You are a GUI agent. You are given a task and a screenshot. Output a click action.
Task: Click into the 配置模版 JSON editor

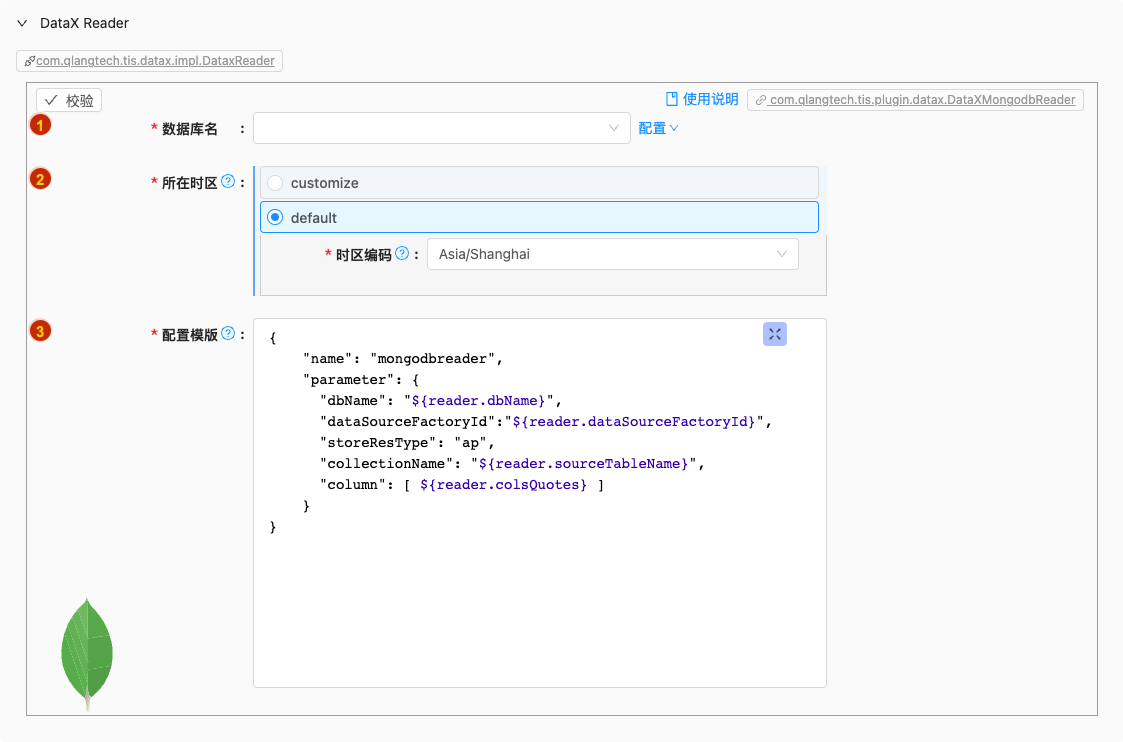pos(539,503)
